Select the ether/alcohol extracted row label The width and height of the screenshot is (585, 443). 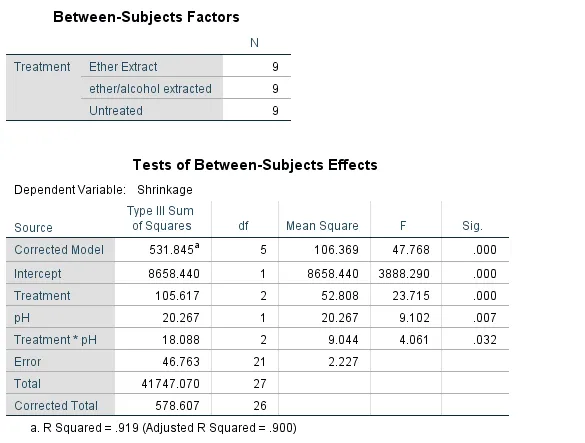pyautogui.click(x=150, y=89)
